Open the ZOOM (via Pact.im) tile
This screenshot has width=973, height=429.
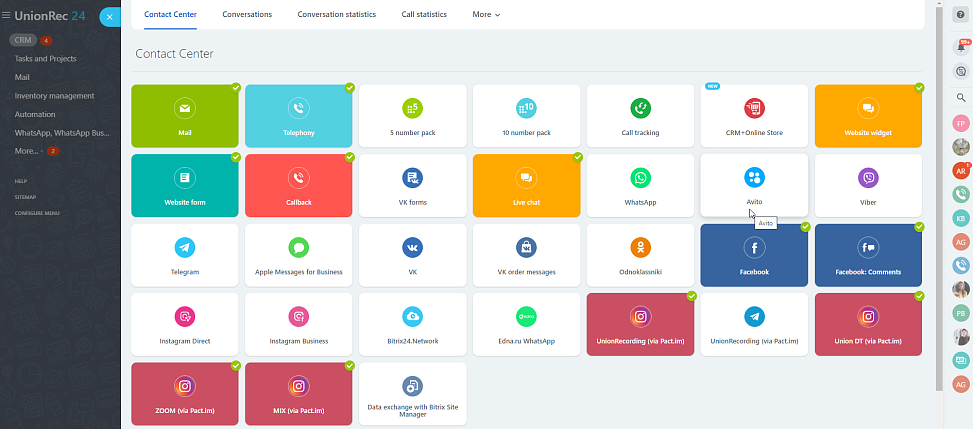185,394
